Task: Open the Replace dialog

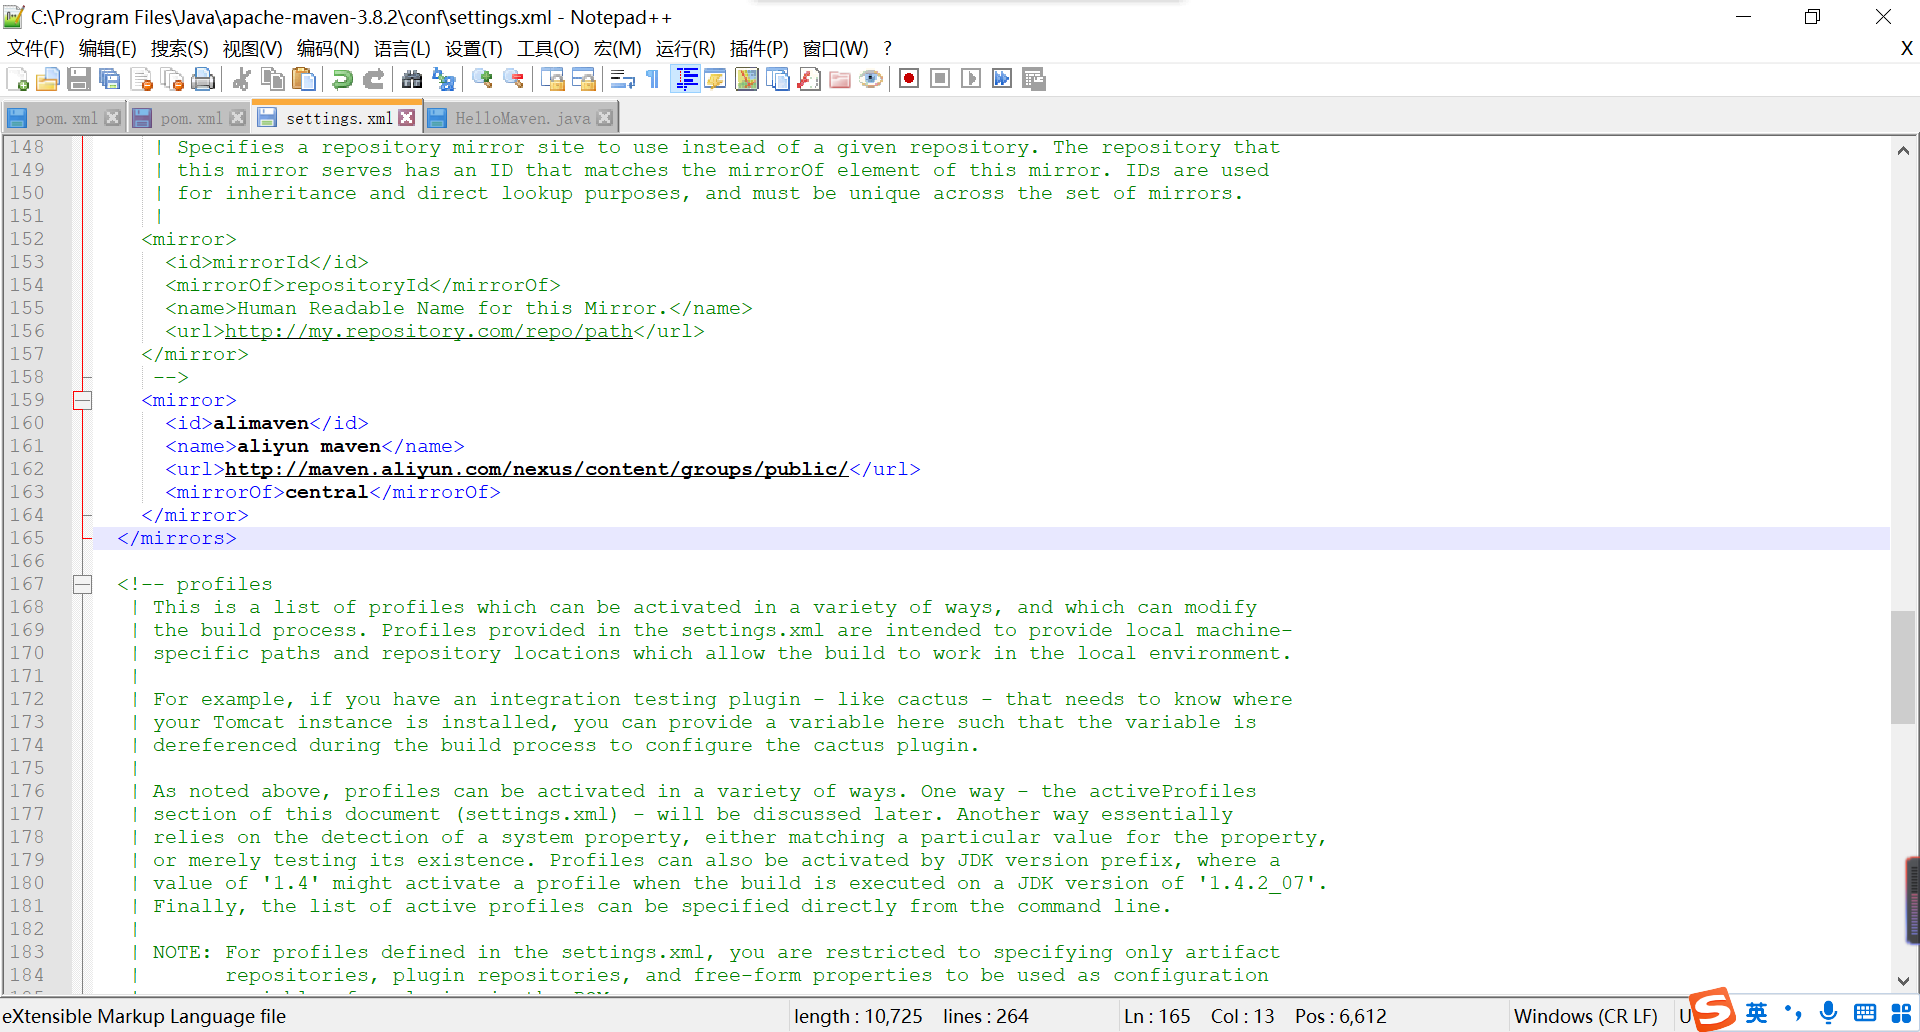Action: tap(445, 79)
